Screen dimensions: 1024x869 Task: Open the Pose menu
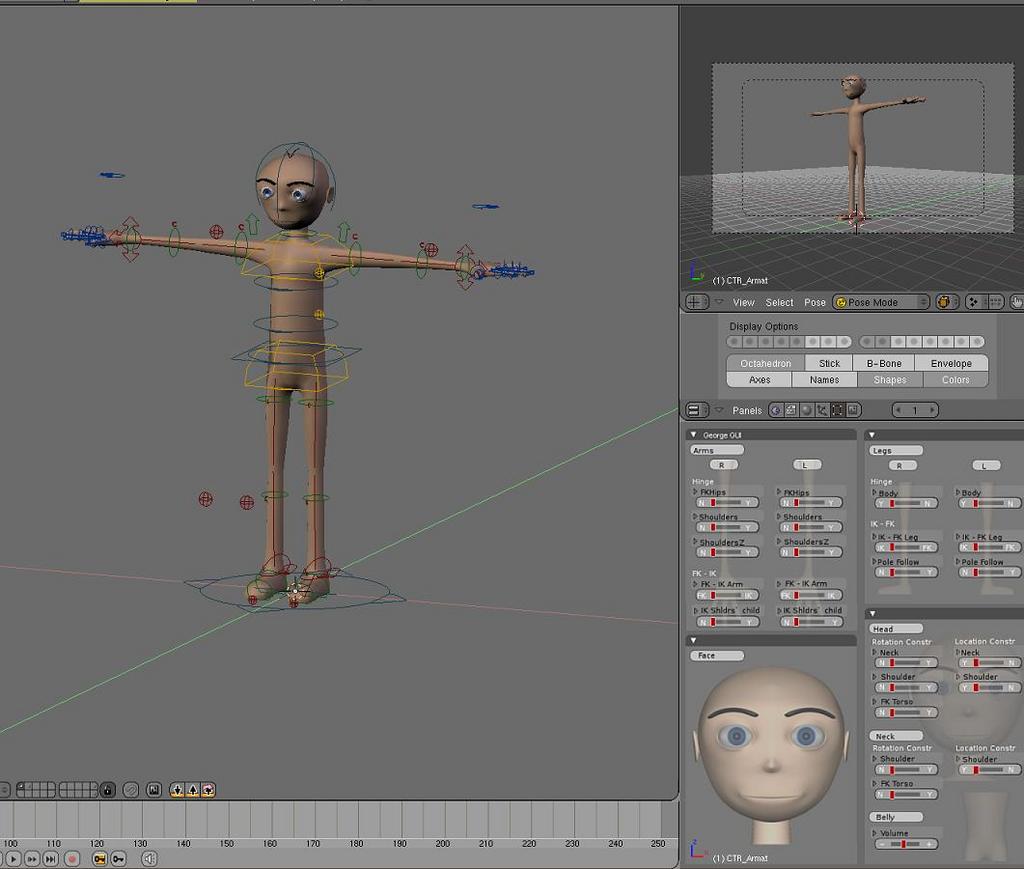814,302
